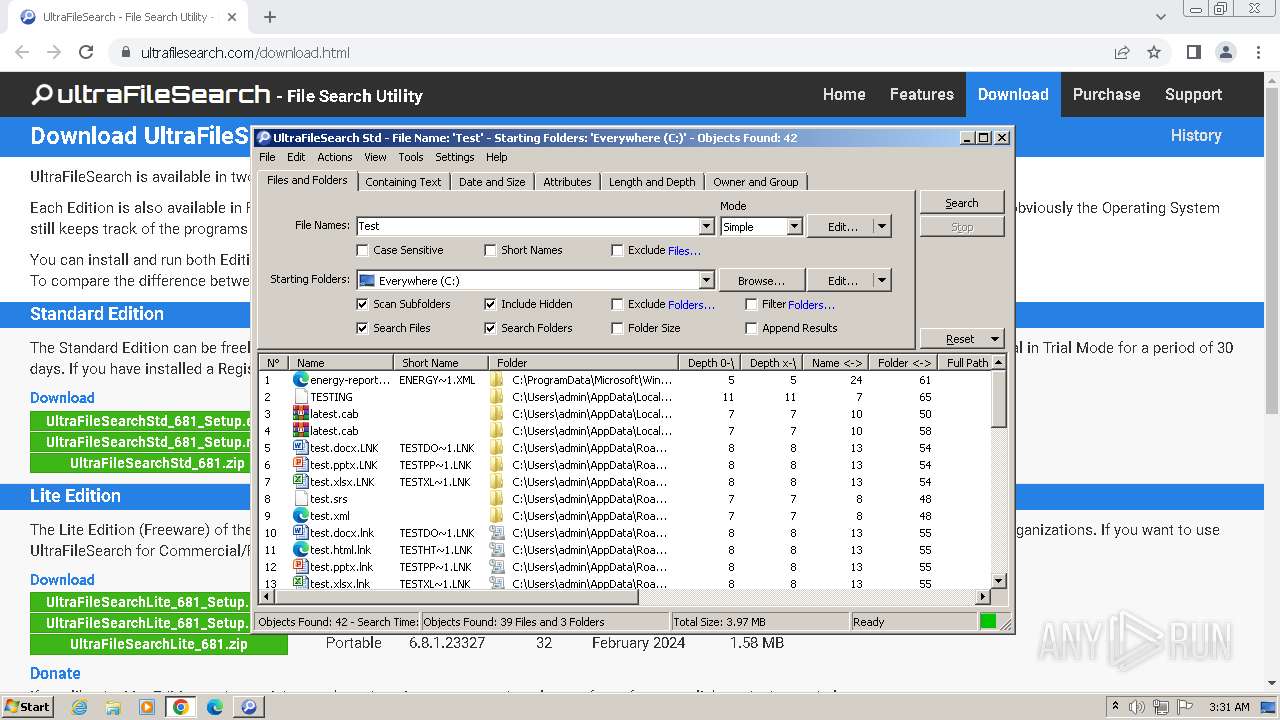This screenshot has width=1280, height=720.
Task: Enable the Append Results checkbox
Action: (751, 328)
